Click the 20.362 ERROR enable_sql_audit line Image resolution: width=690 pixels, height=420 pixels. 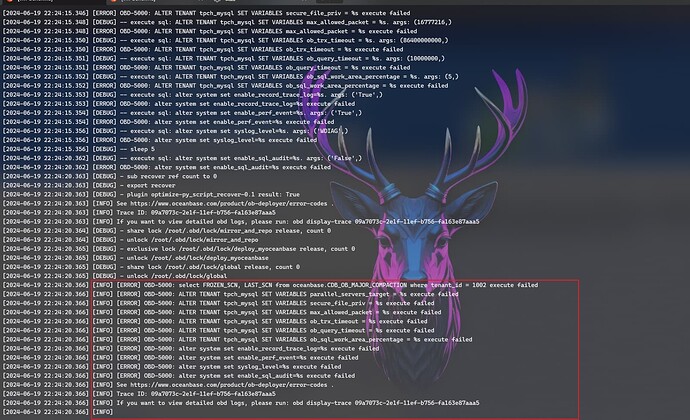(x=167, y=167)
